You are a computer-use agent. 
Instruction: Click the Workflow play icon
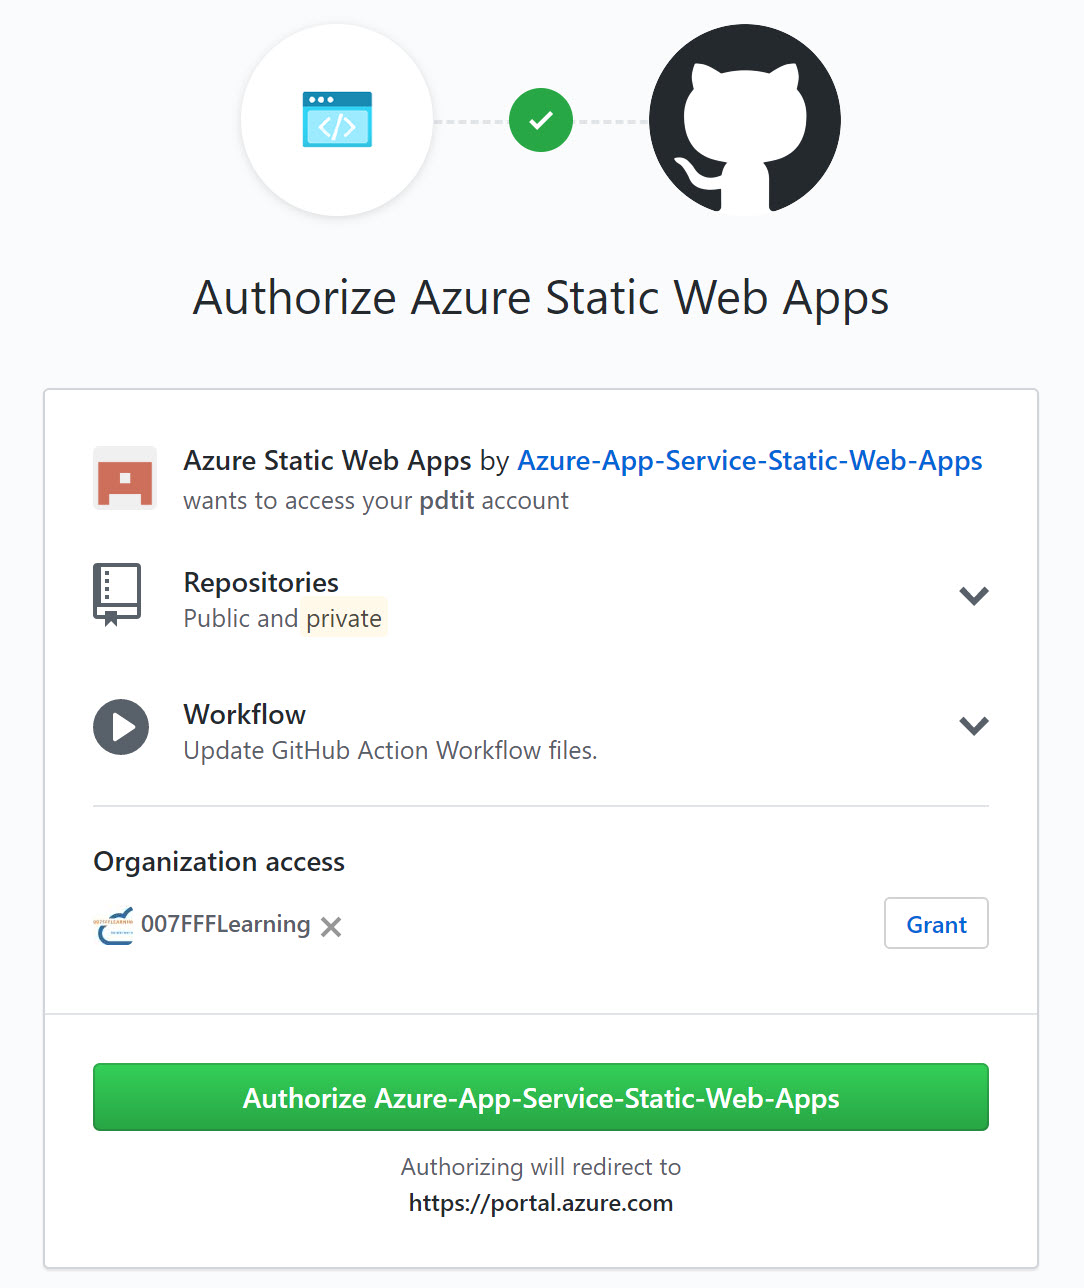[121, 727]
